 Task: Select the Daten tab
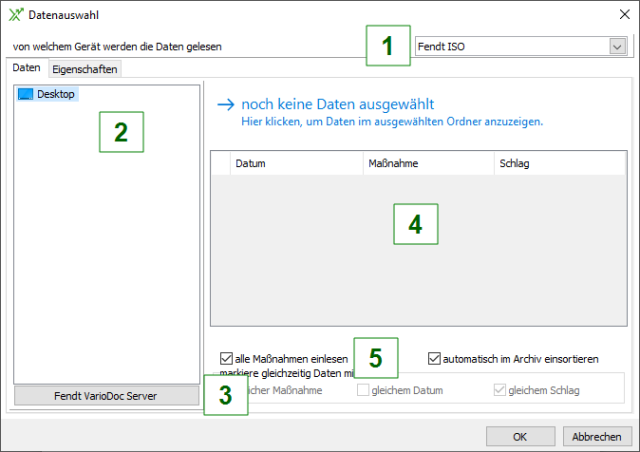pyautogui.click(x=27, y=69)
